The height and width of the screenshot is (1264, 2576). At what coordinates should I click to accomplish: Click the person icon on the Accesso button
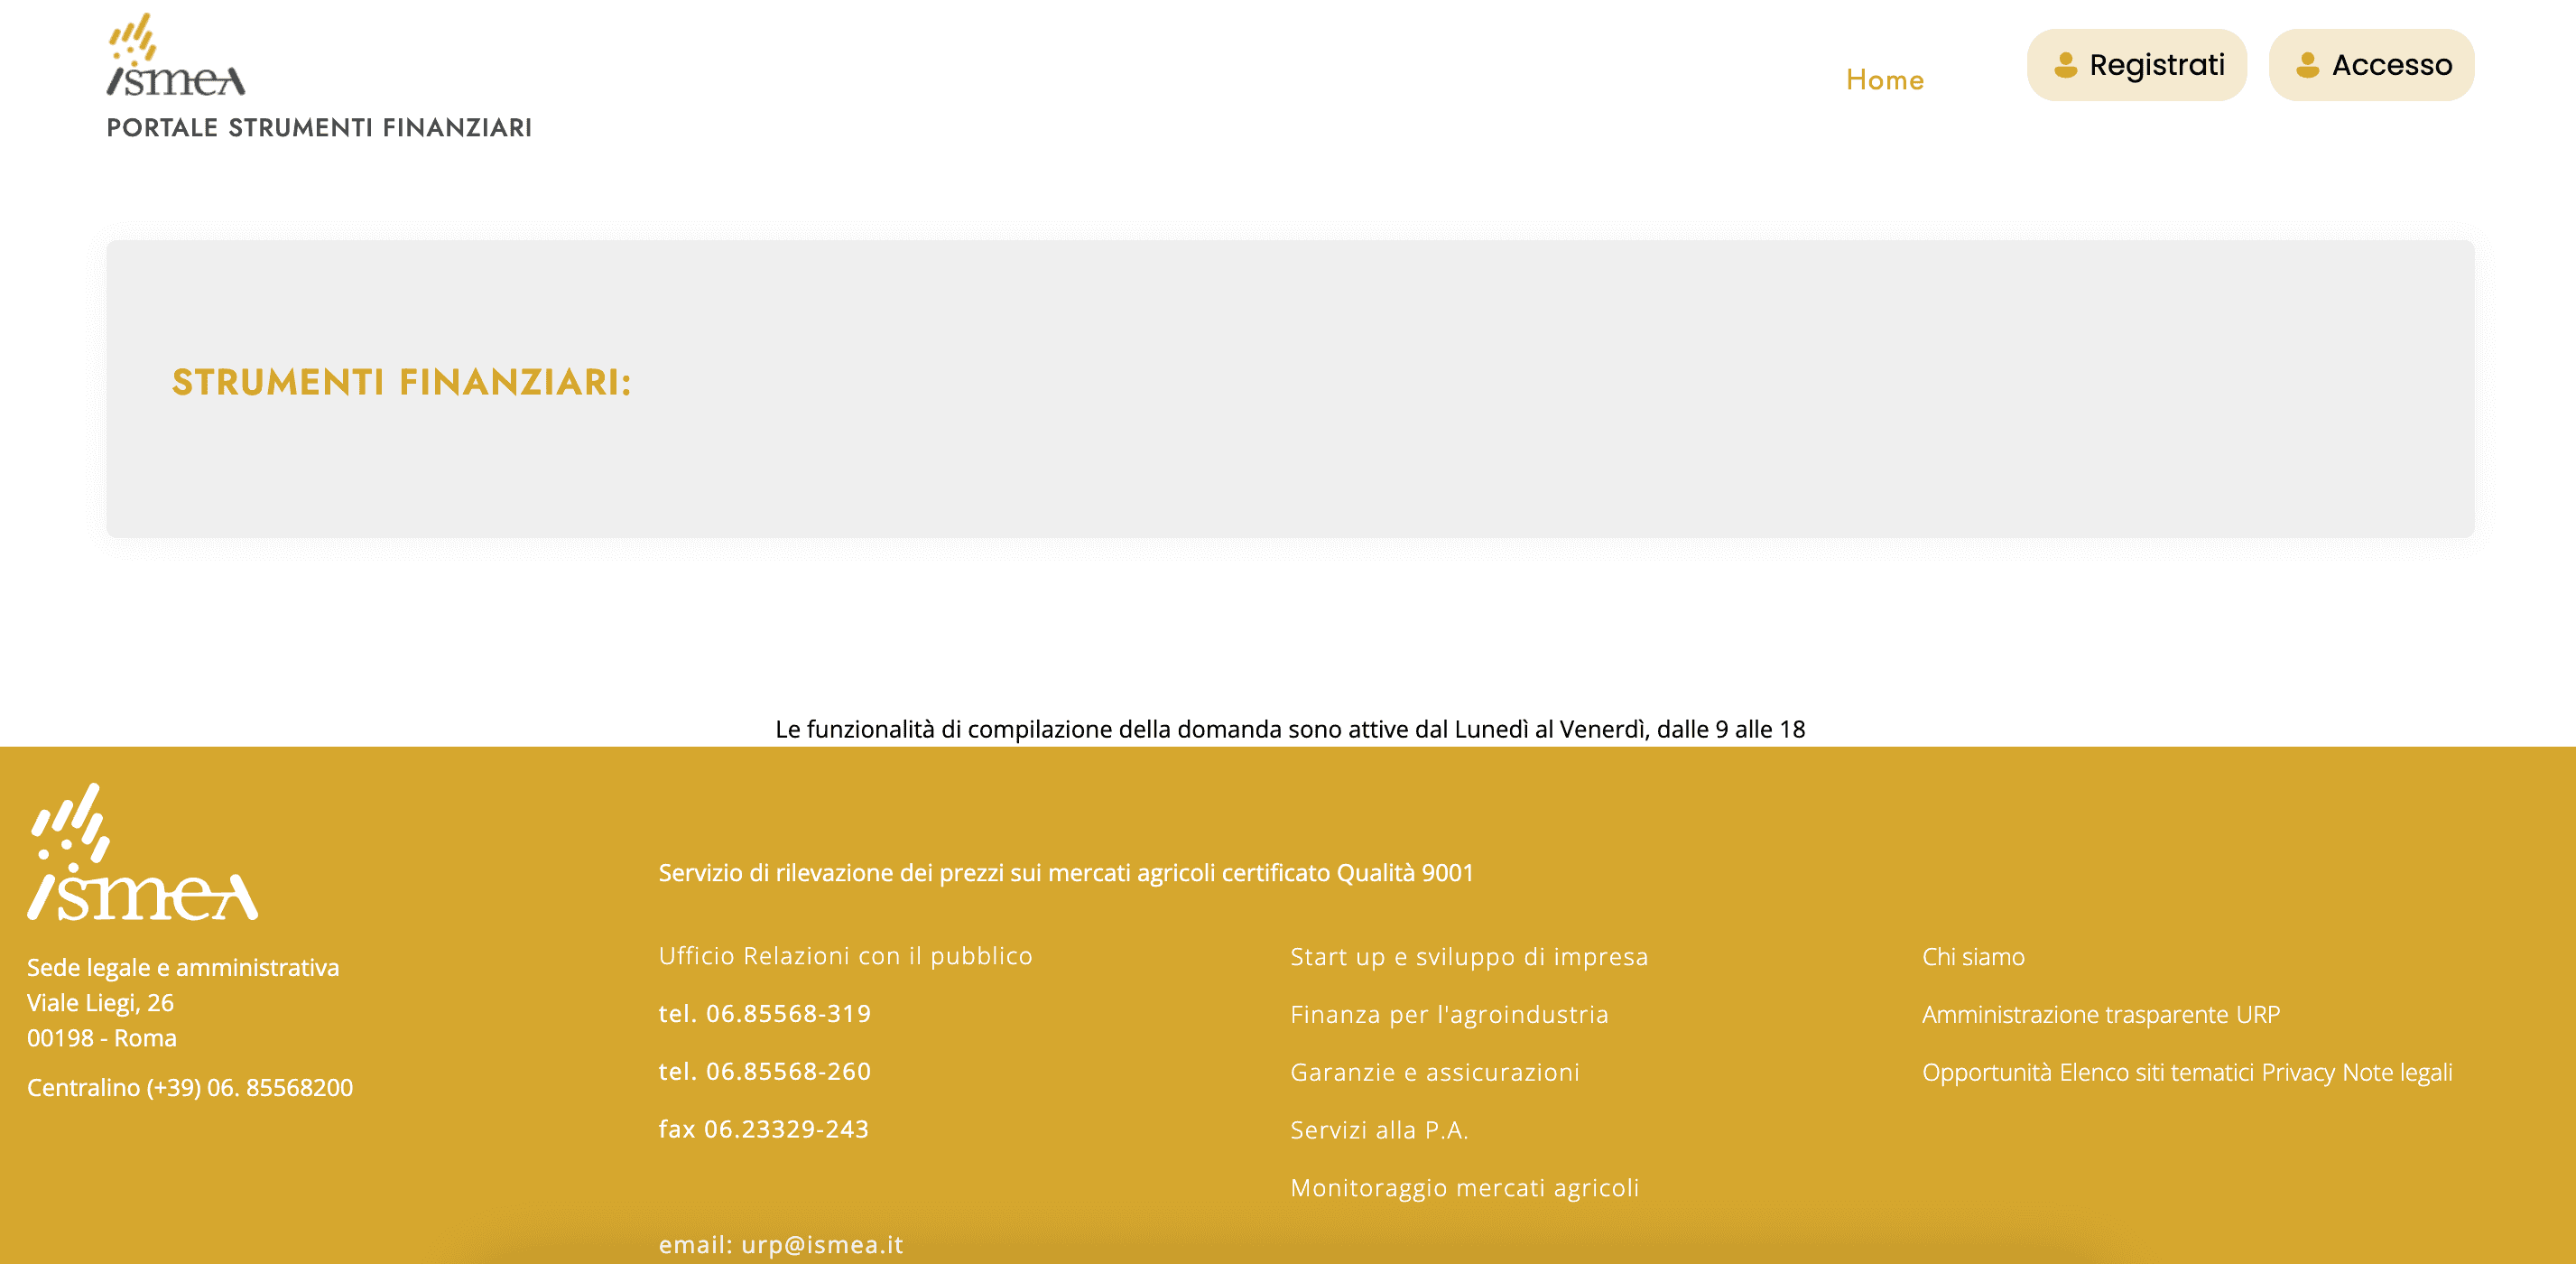pos(2310,66)
